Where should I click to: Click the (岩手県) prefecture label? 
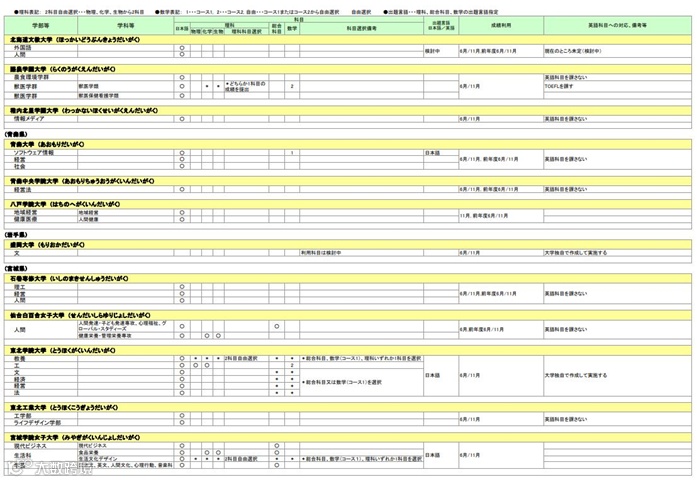pos(16,234)
